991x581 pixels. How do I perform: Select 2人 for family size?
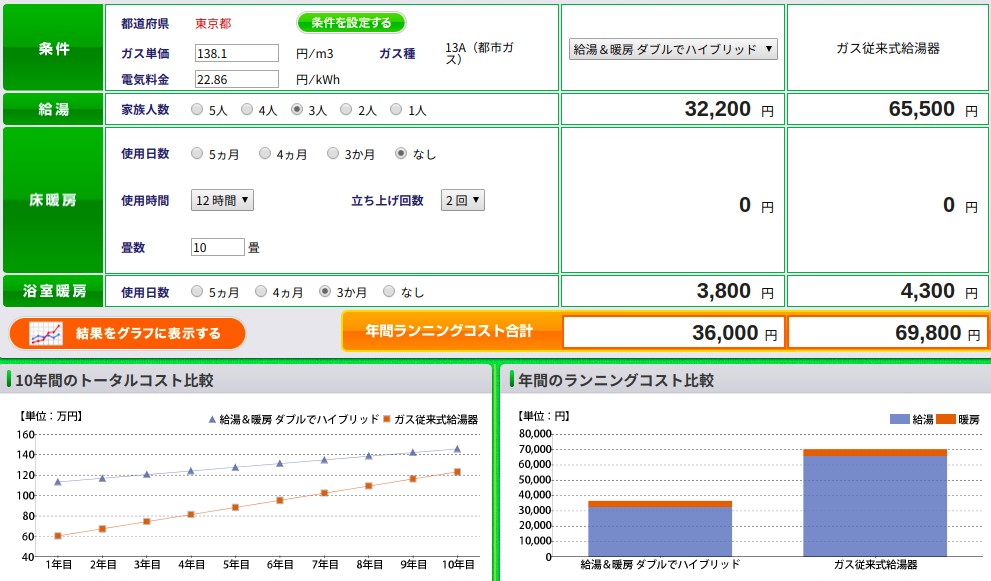click(346, 109)
